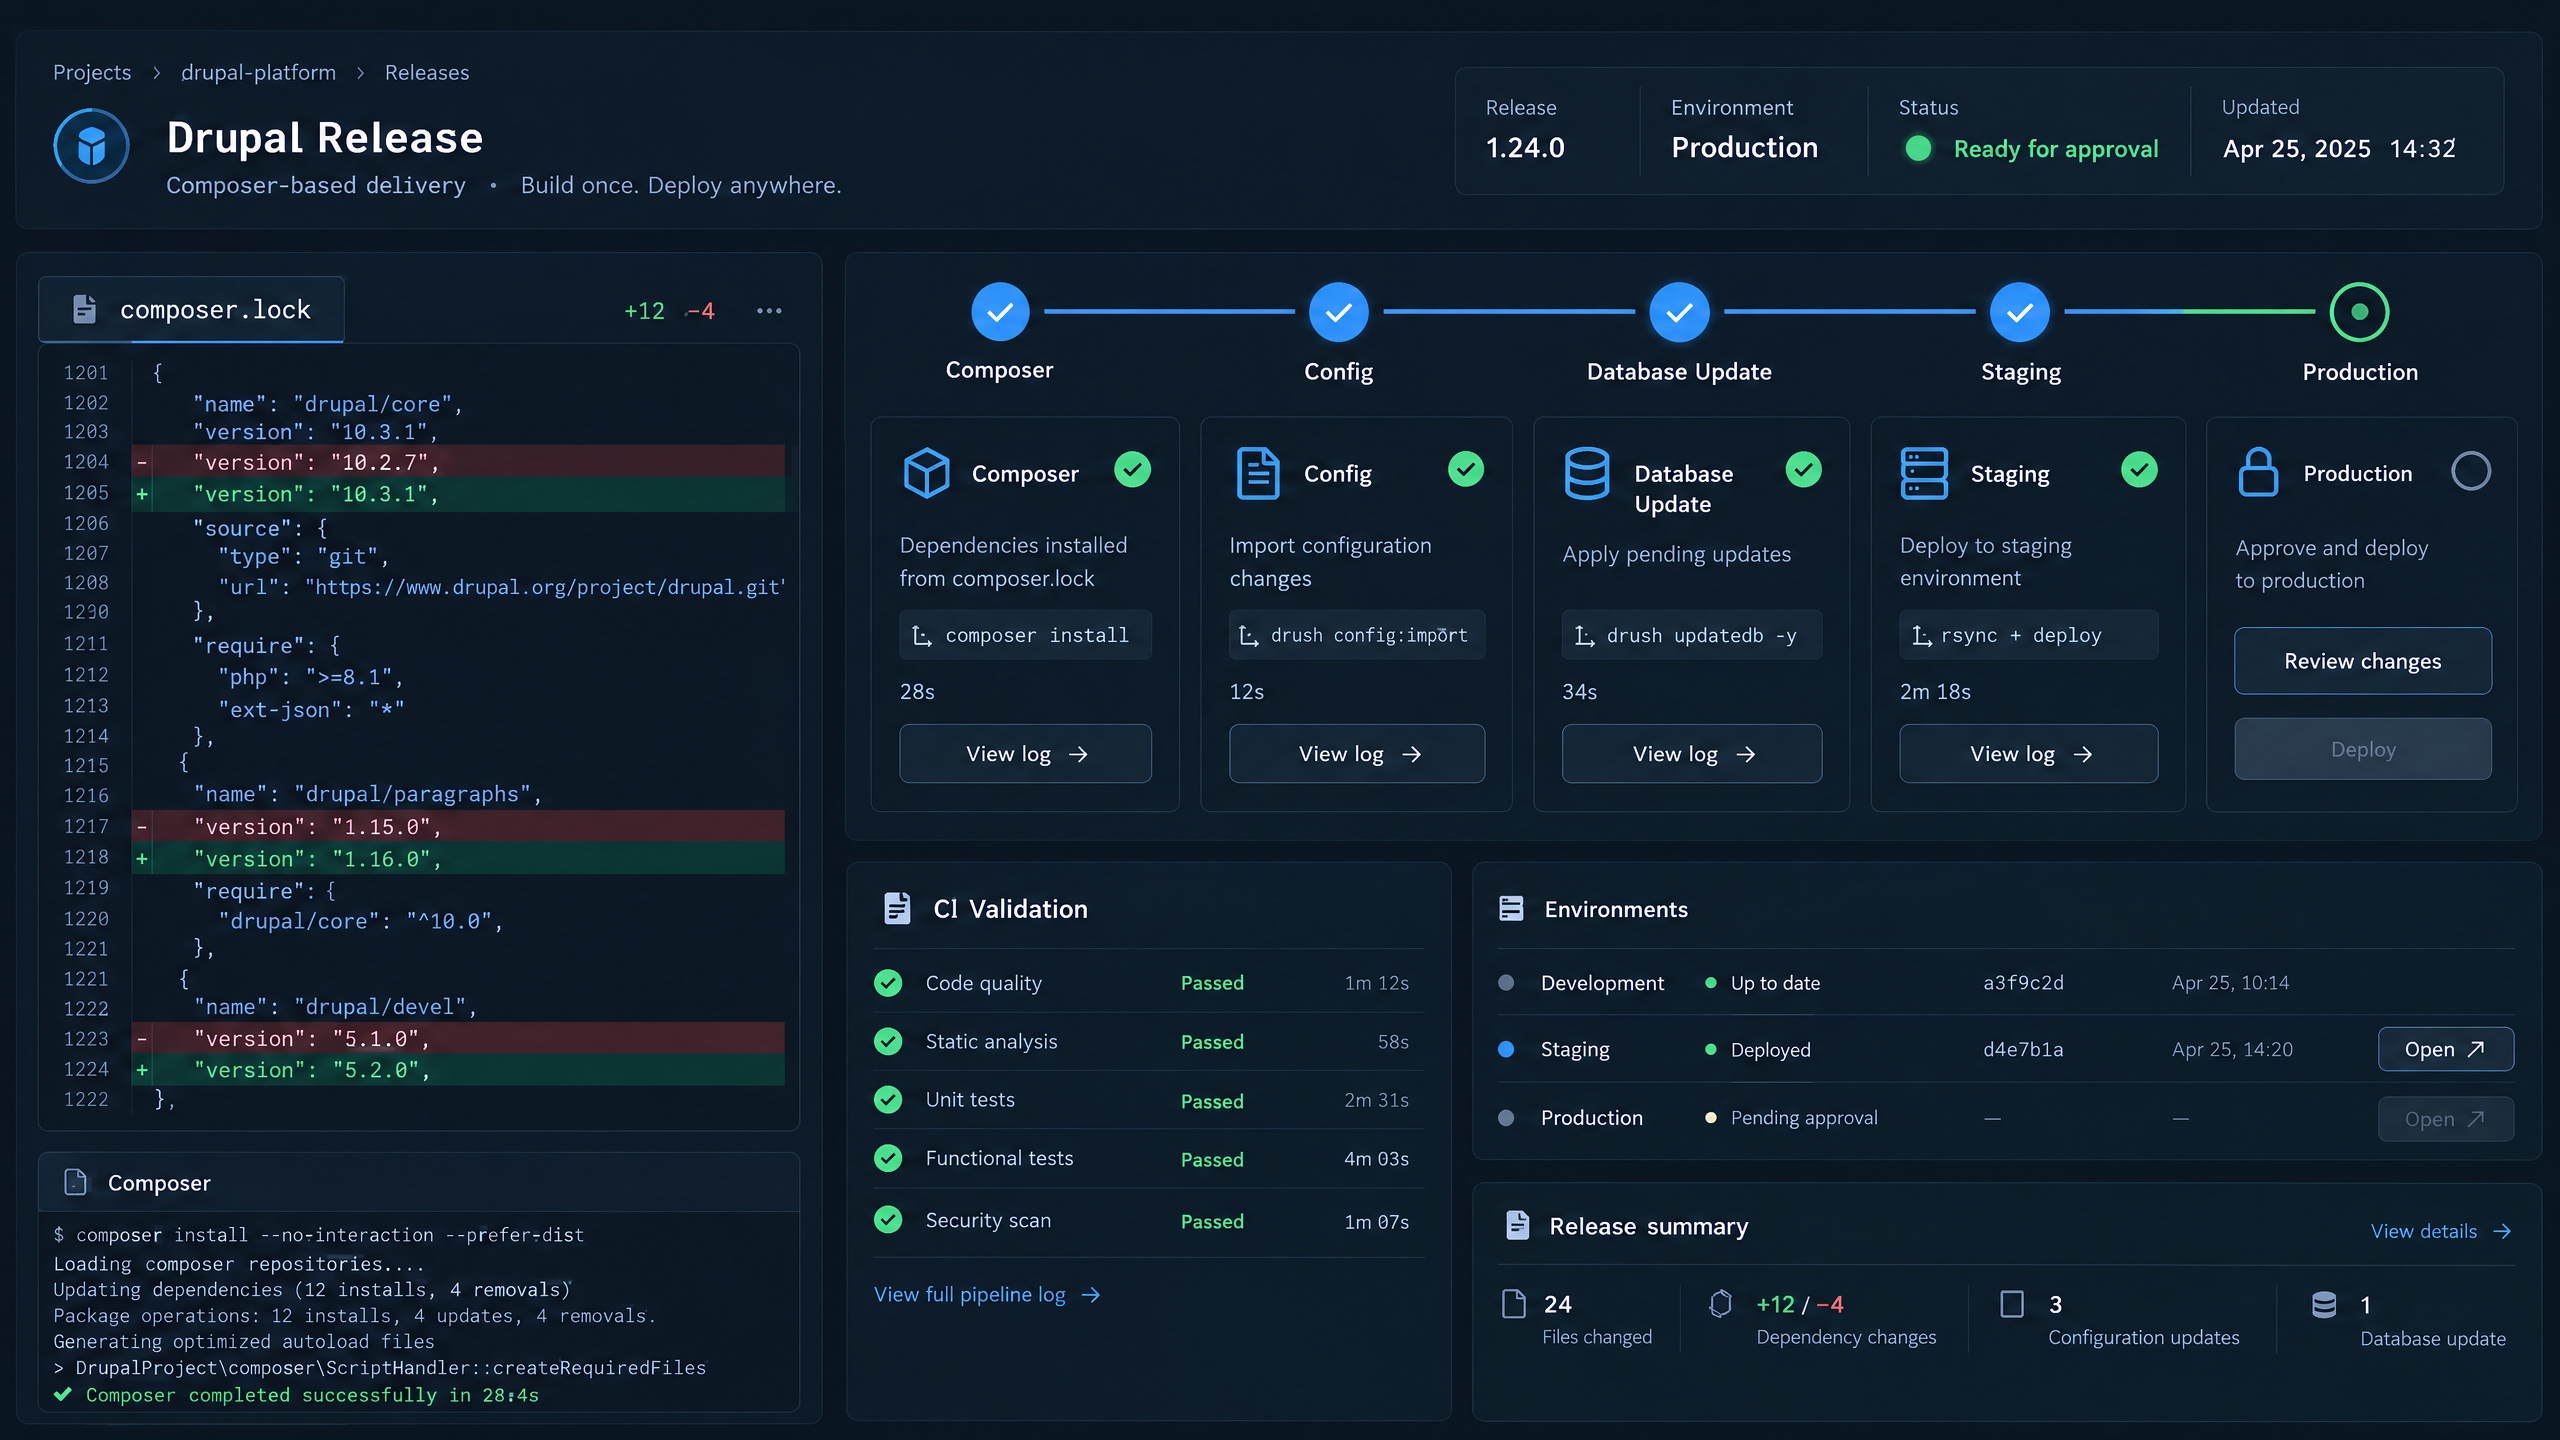
Task: Click the Files changed page icon
Action: [x=1514, y=1304]
